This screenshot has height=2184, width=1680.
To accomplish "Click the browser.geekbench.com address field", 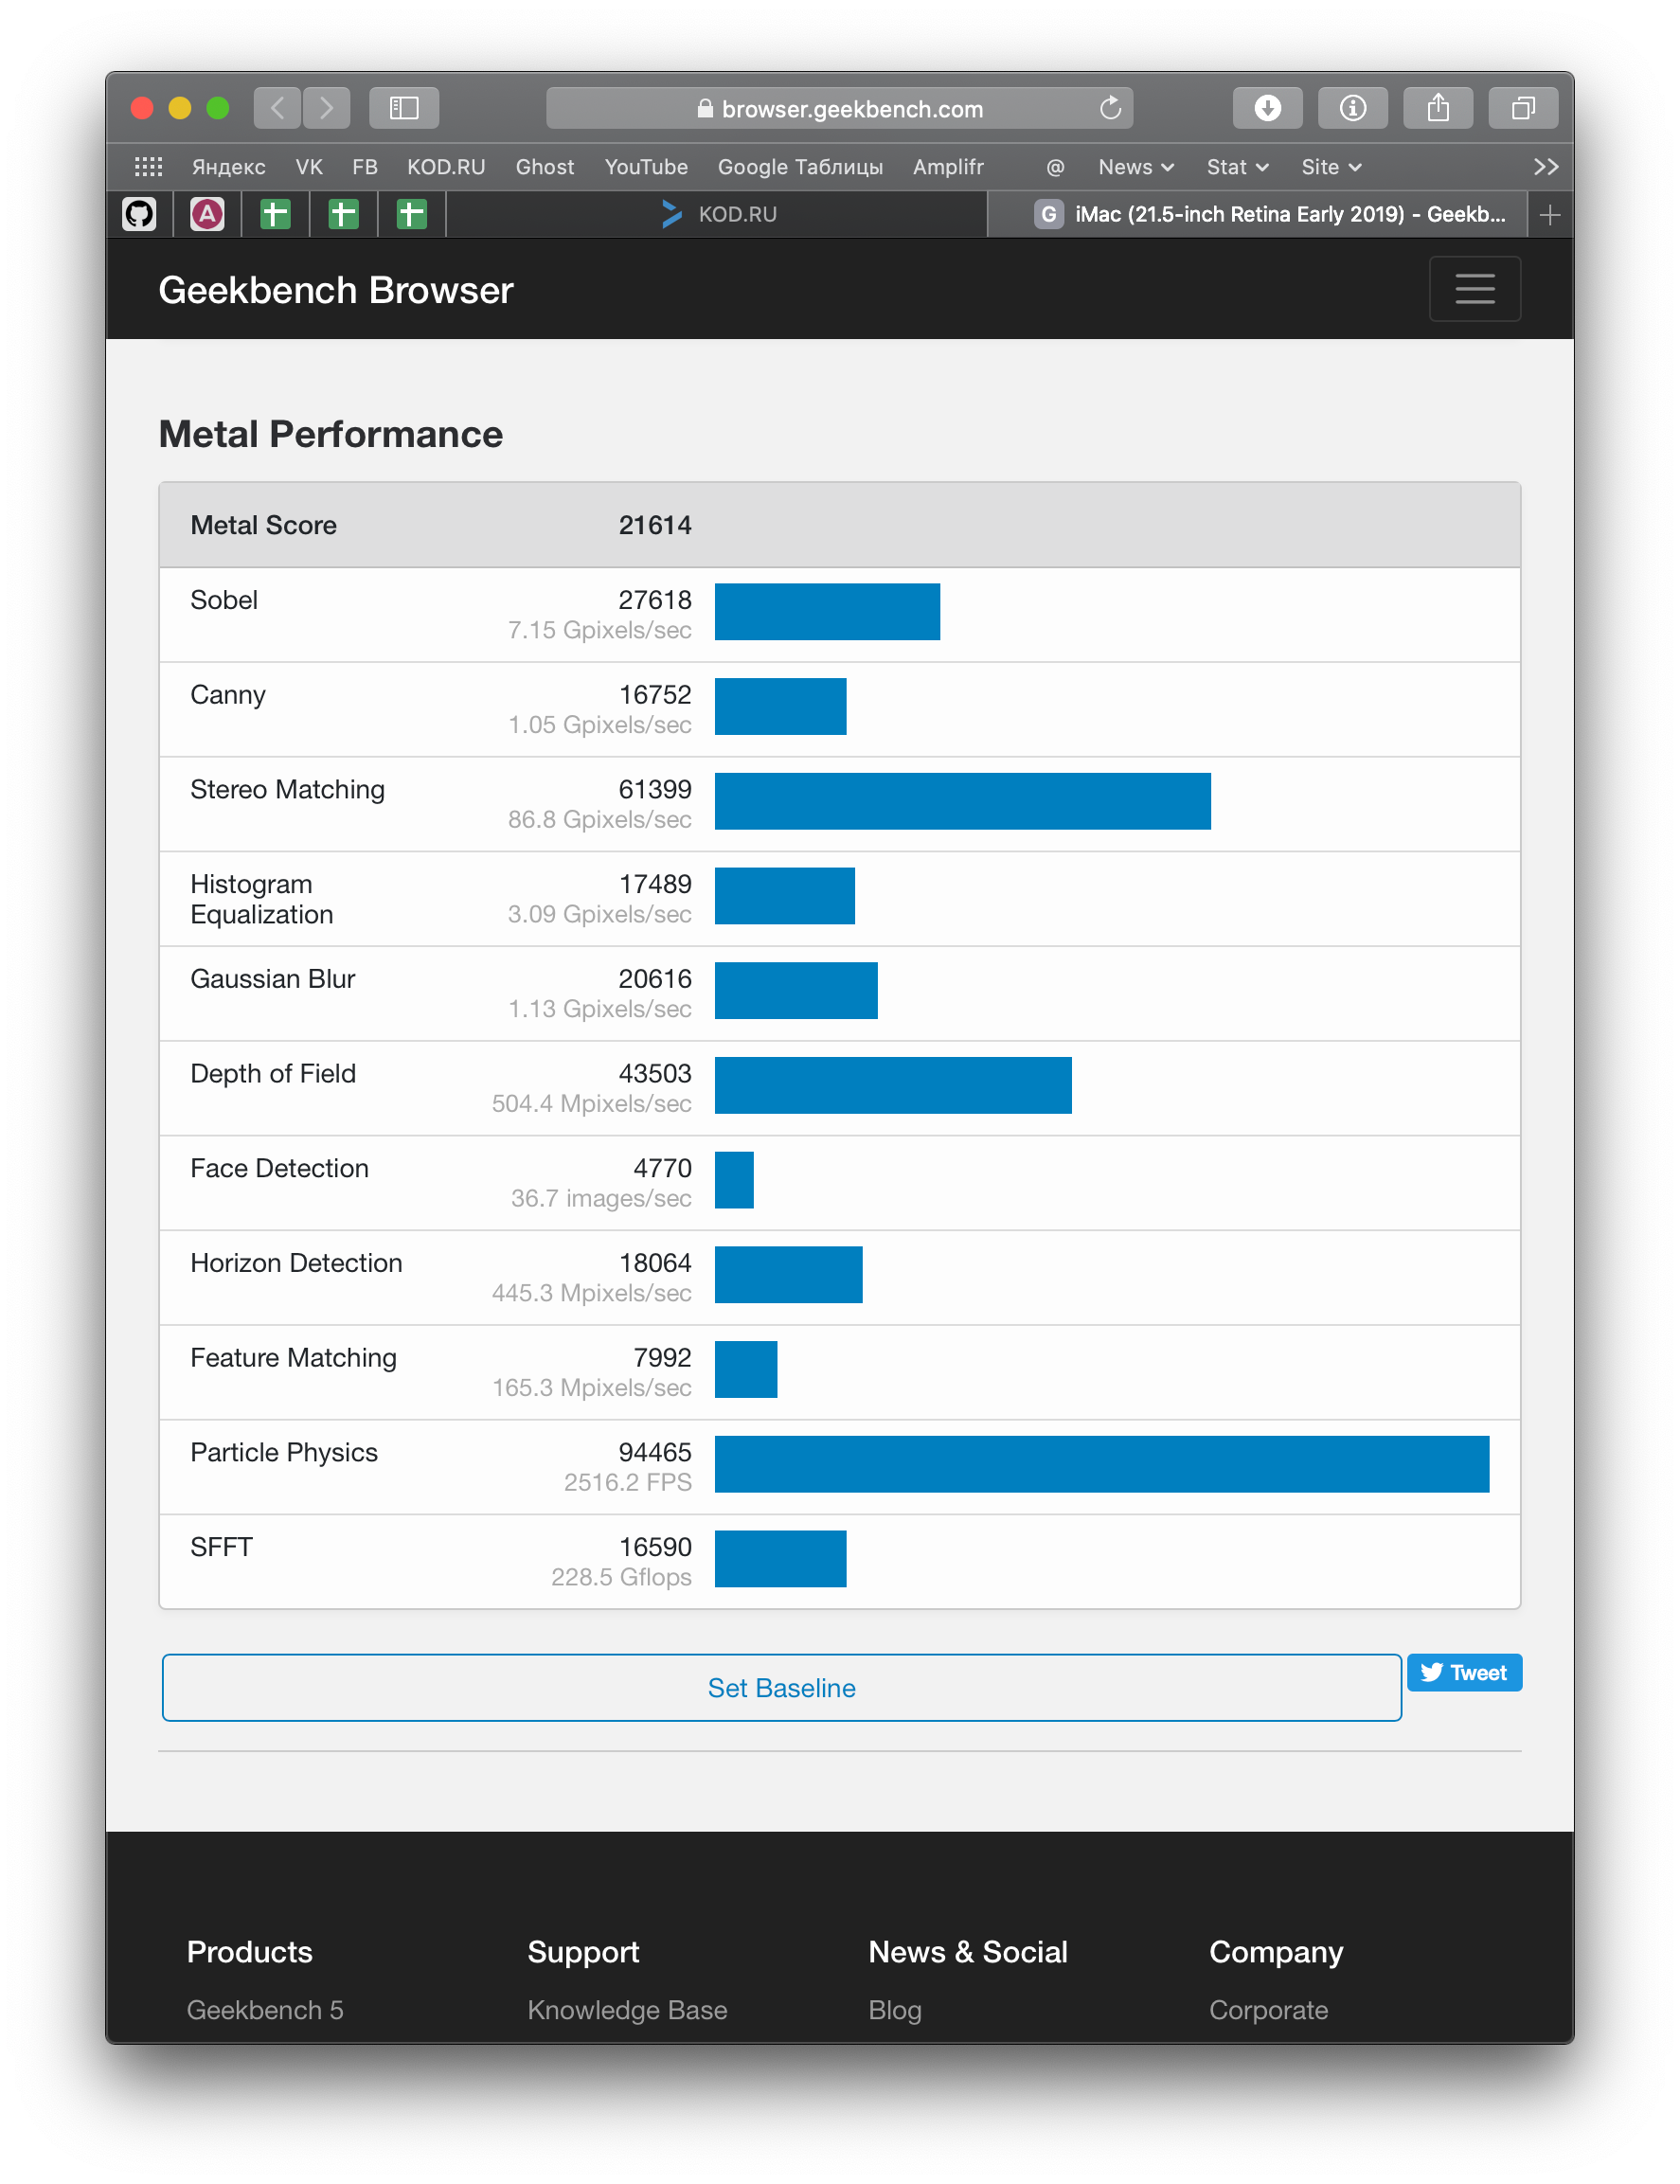I will tap(840, 108).
